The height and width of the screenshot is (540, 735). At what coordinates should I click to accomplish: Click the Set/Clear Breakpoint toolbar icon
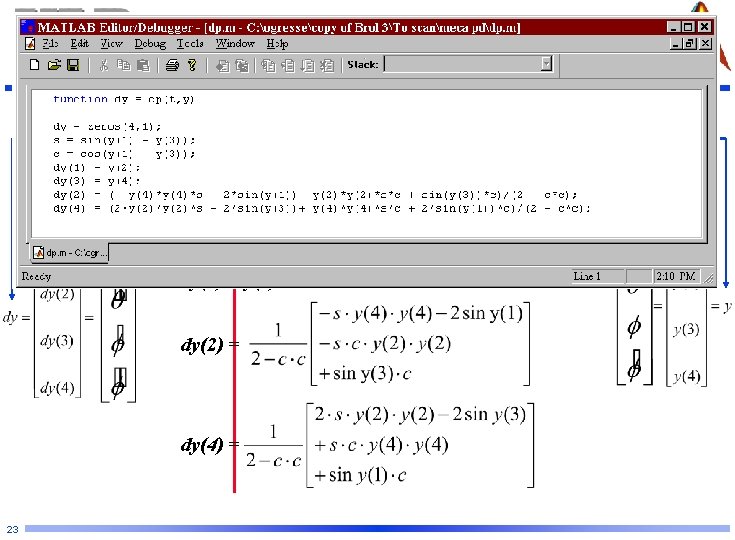[x=222, y=65]
